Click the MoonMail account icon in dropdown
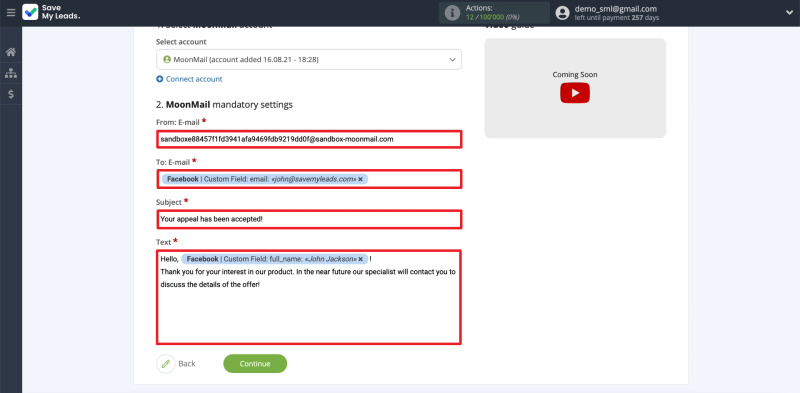The image size is (800, 393). coord(167,59)
